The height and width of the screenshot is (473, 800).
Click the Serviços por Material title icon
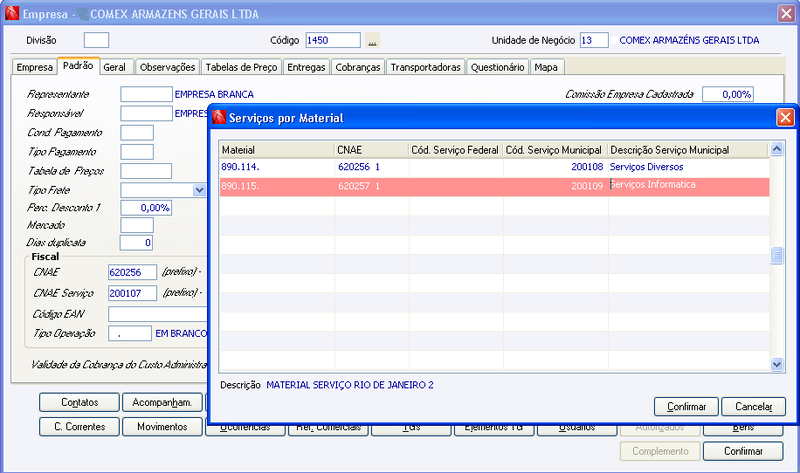[x=219, y=117]
